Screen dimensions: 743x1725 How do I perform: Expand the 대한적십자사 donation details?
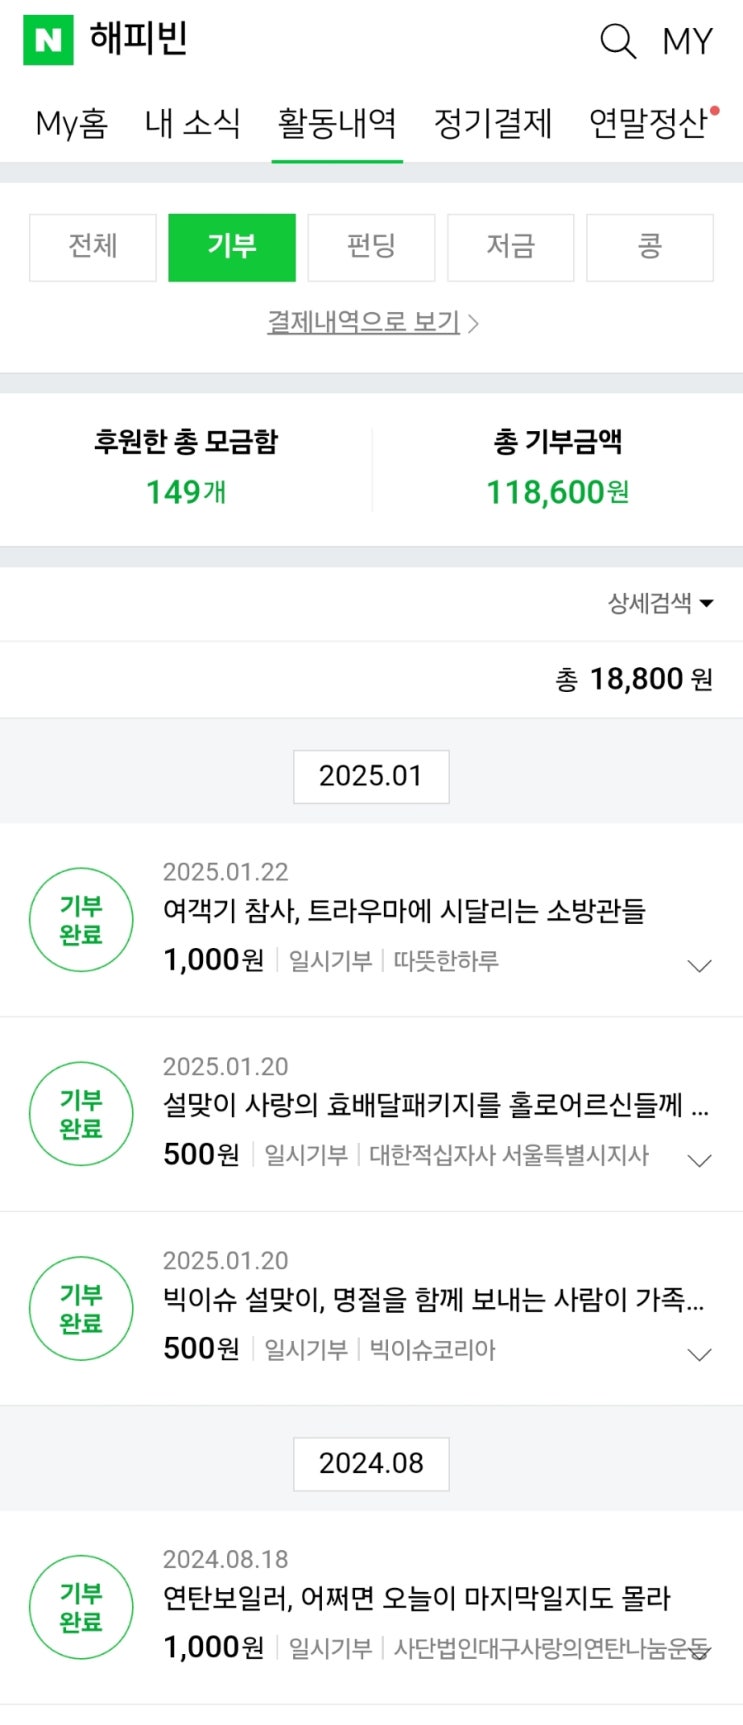[699, 1160]
